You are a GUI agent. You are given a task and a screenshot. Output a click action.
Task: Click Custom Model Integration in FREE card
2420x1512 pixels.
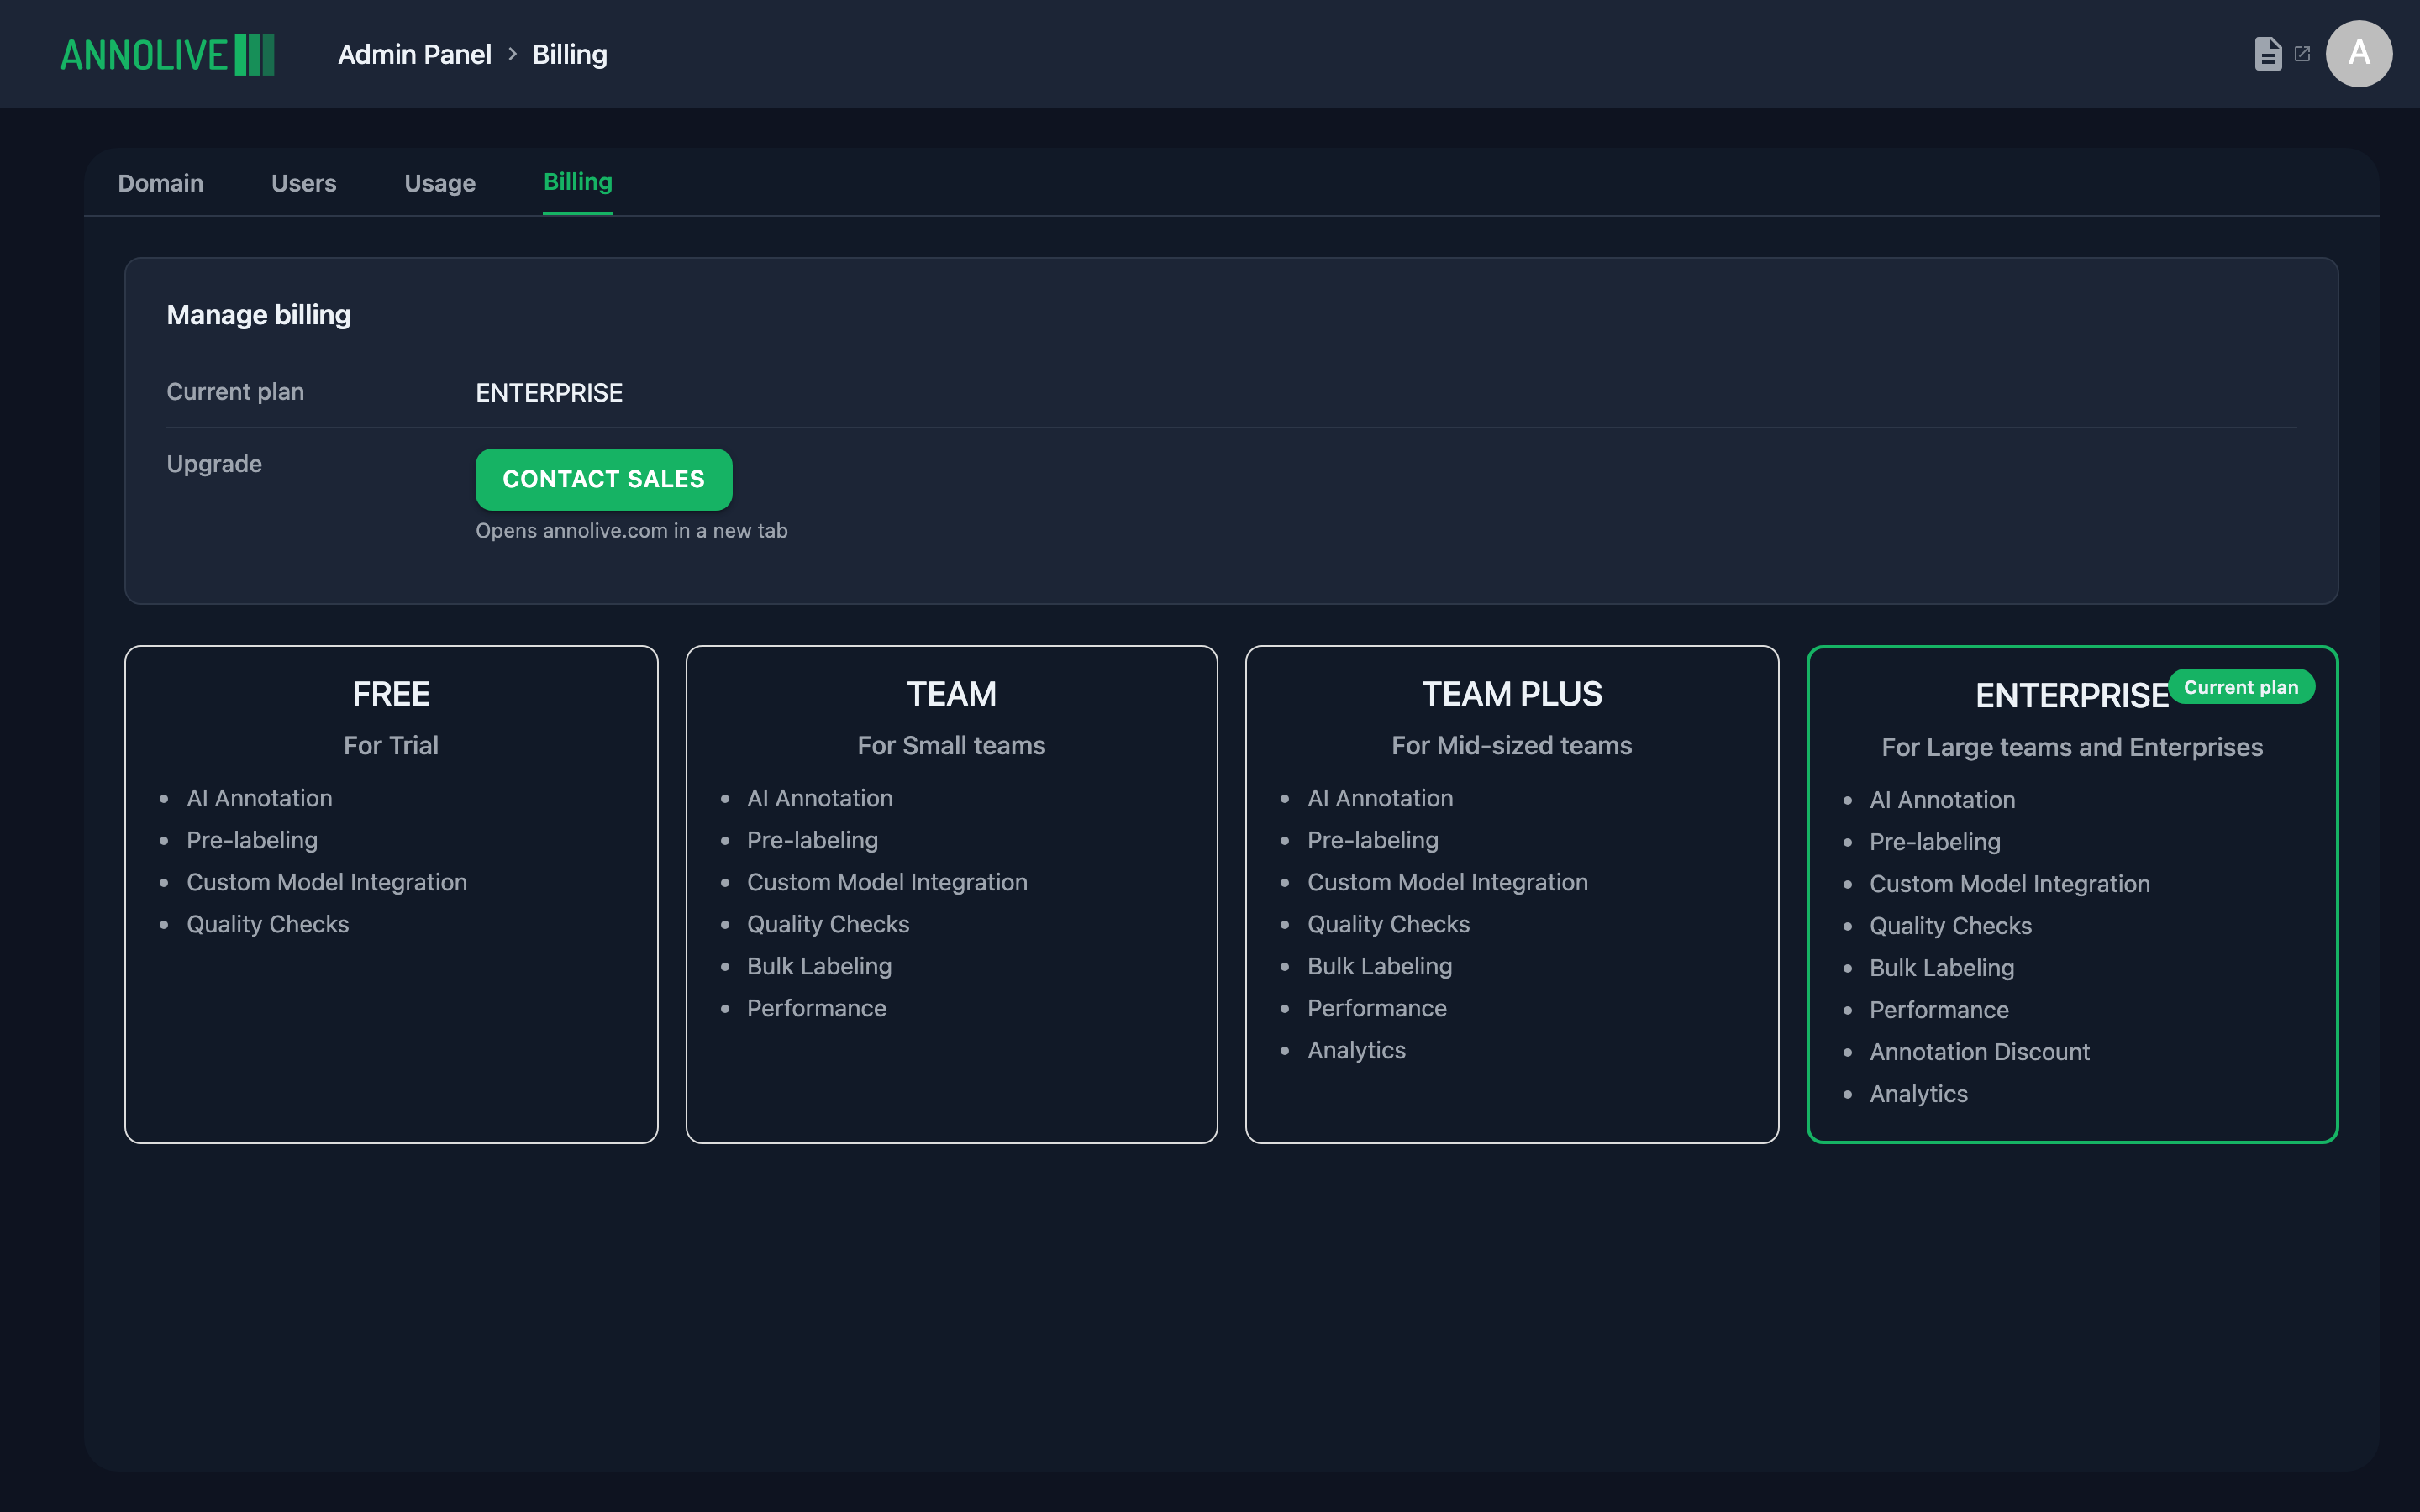click(x=327, y=882)
